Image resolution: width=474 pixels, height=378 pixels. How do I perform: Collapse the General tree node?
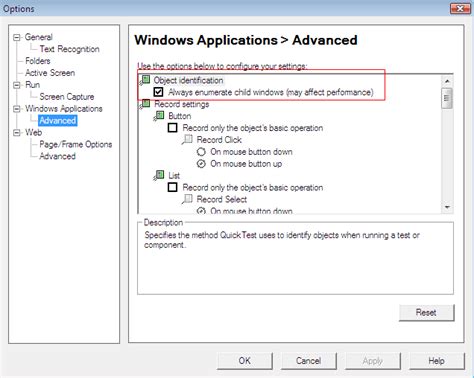coord(16,37)
